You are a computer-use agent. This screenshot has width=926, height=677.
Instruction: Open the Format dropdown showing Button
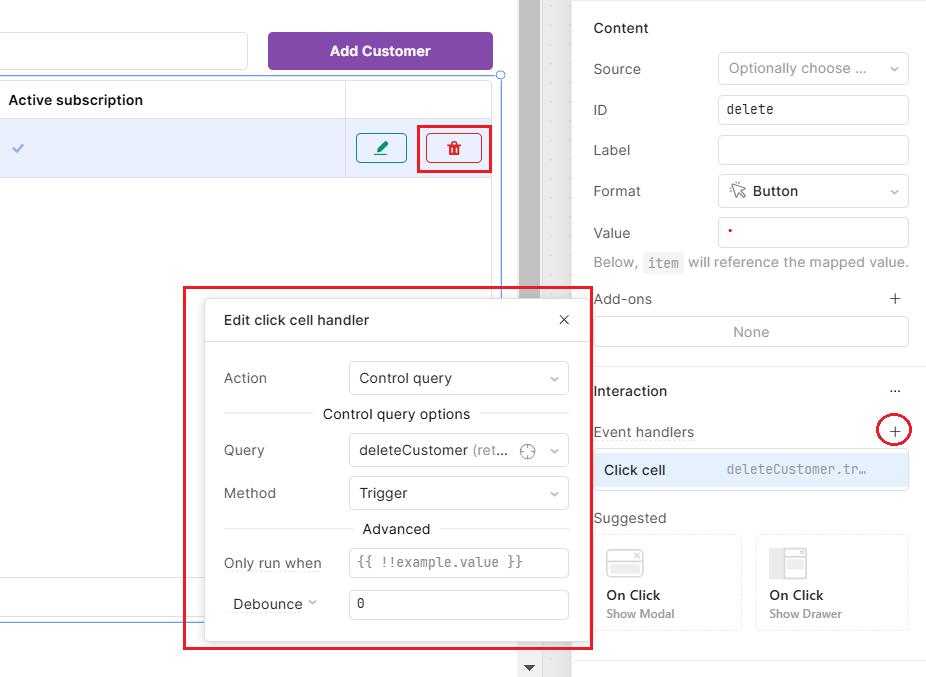tap(813, 191)
